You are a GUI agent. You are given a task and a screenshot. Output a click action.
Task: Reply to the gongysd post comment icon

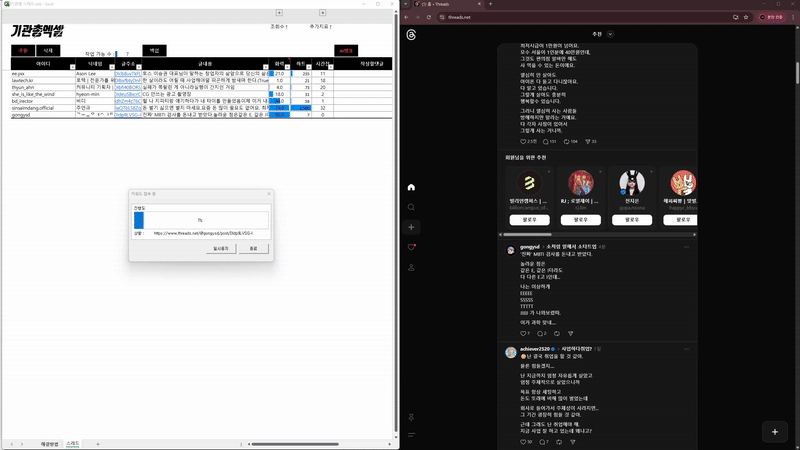[x=540, y=334]
